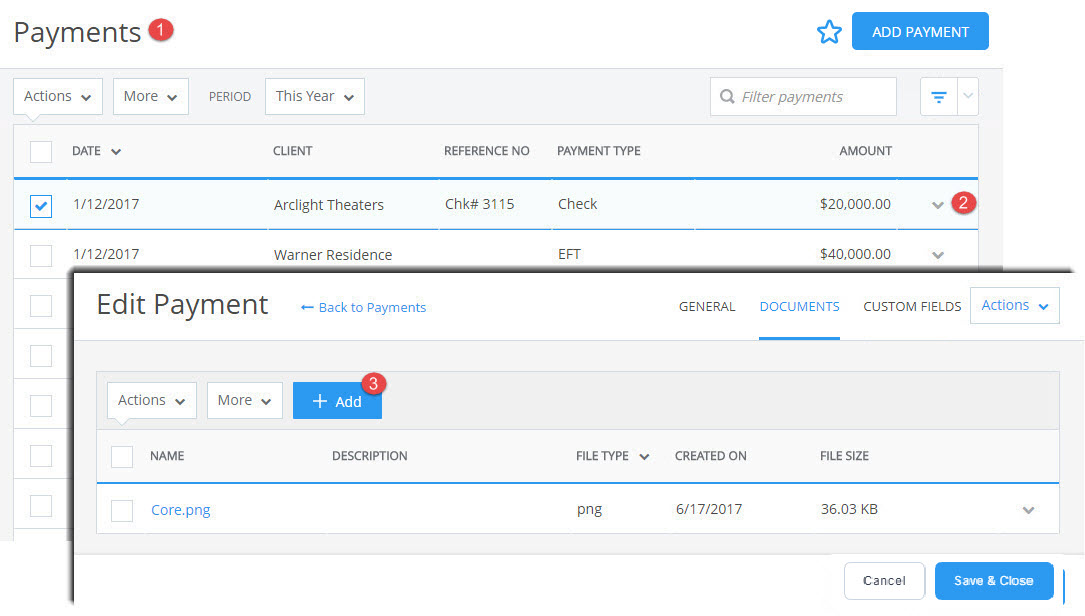The height and width of the screenshot is (616, 1085).
Task: Switch to the DOCUMENTS tab
Action: click(799, 307)
